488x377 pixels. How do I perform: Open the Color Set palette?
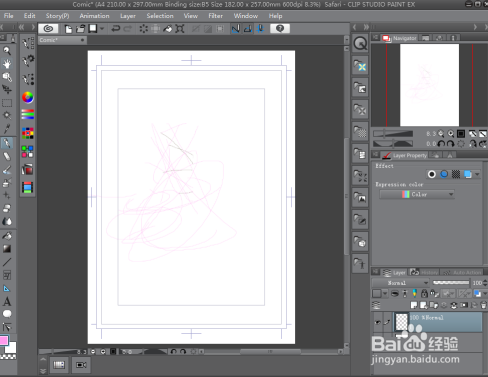(x=28, y=133)
